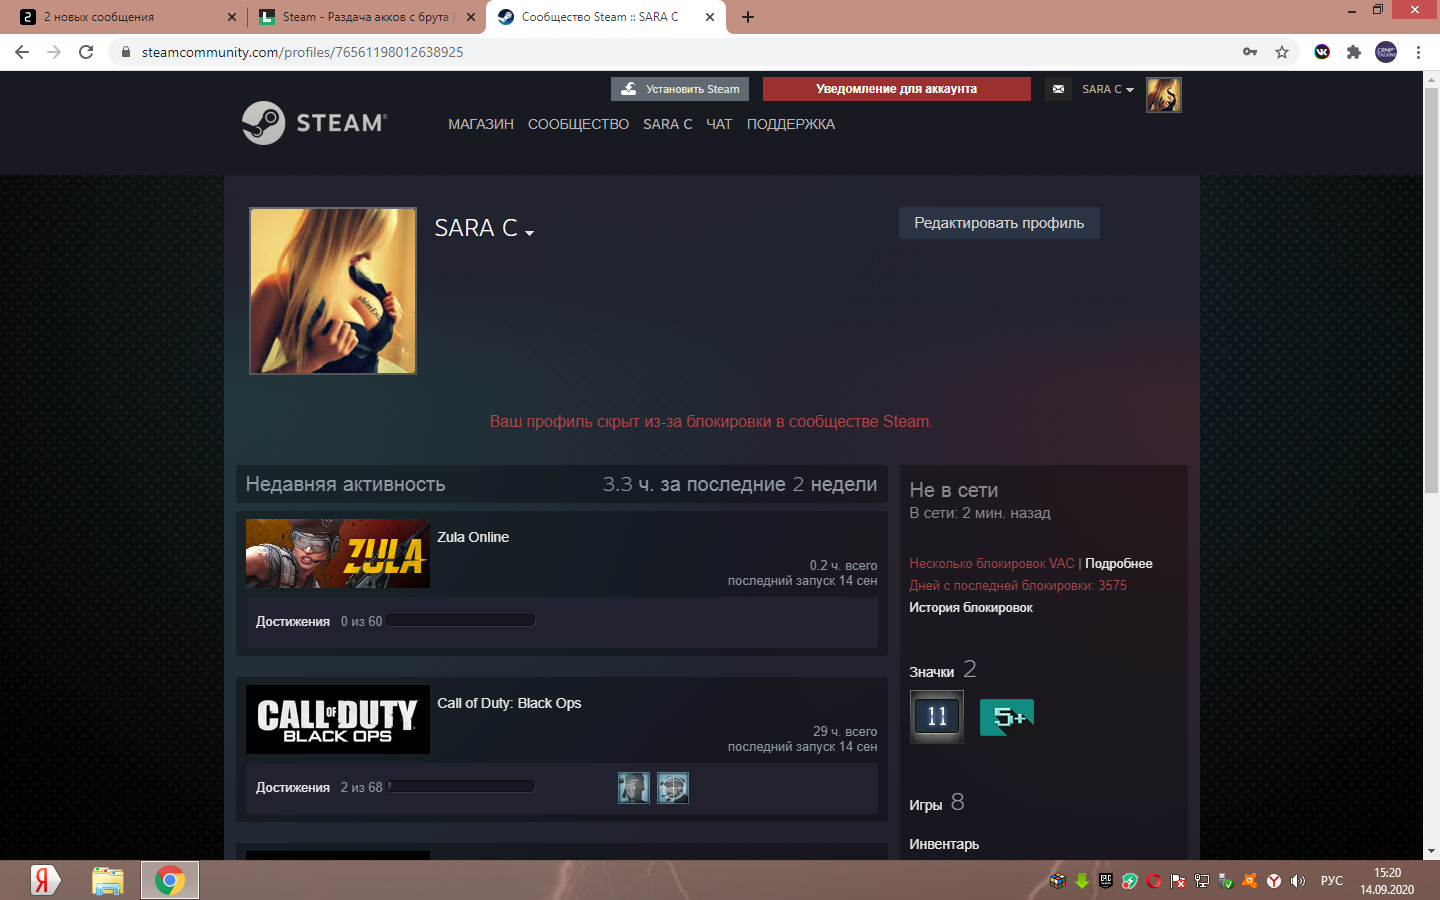This screenshot has height=900, width=1440.
Task: Open the envelope messages icon
Action: tap(1058, 89)
